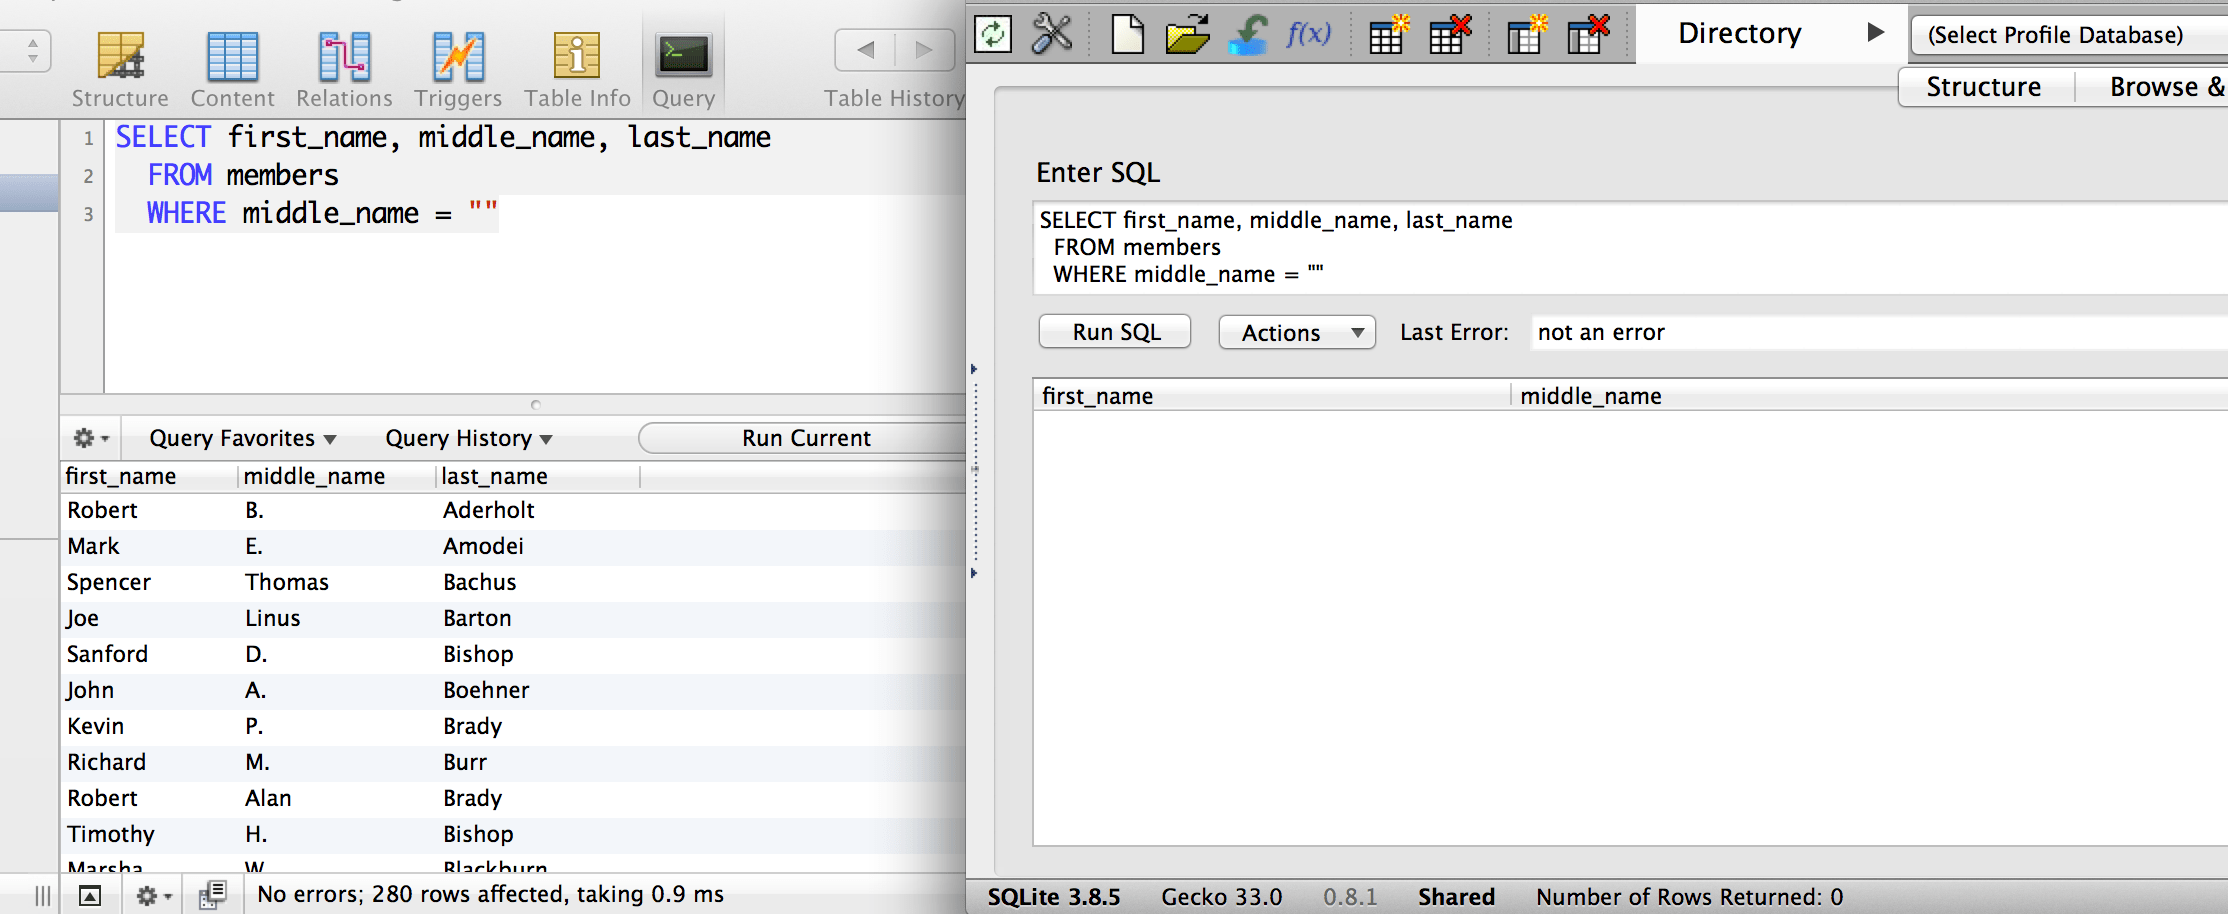Click into the Enter SQL text area
This screenshot has width=2228, height=914.
[1630, 248]
